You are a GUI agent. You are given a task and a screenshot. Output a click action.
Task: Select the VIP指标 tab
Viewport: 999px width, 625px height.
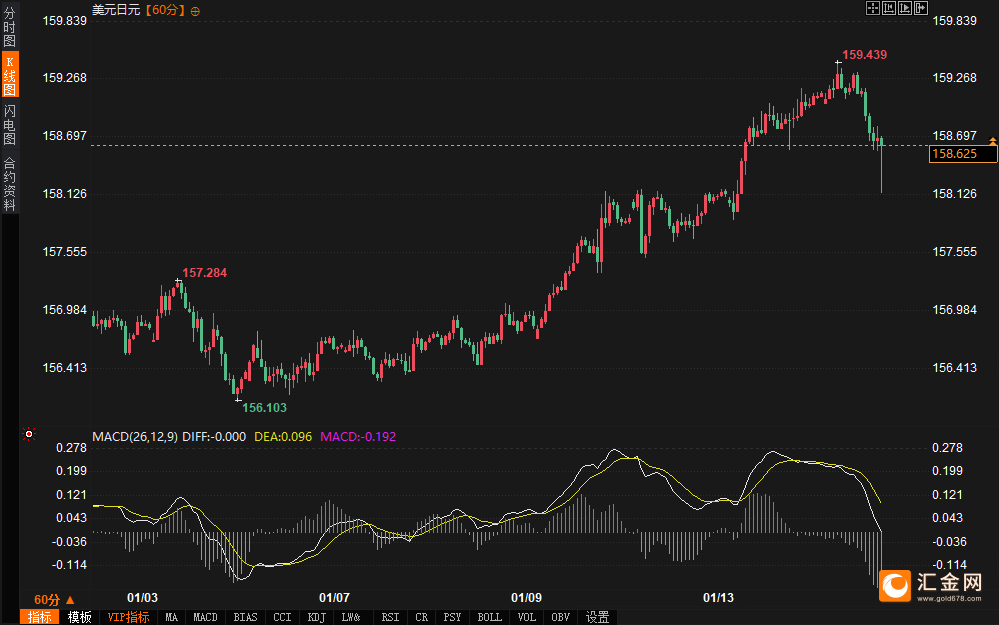[x=128, y=617]
